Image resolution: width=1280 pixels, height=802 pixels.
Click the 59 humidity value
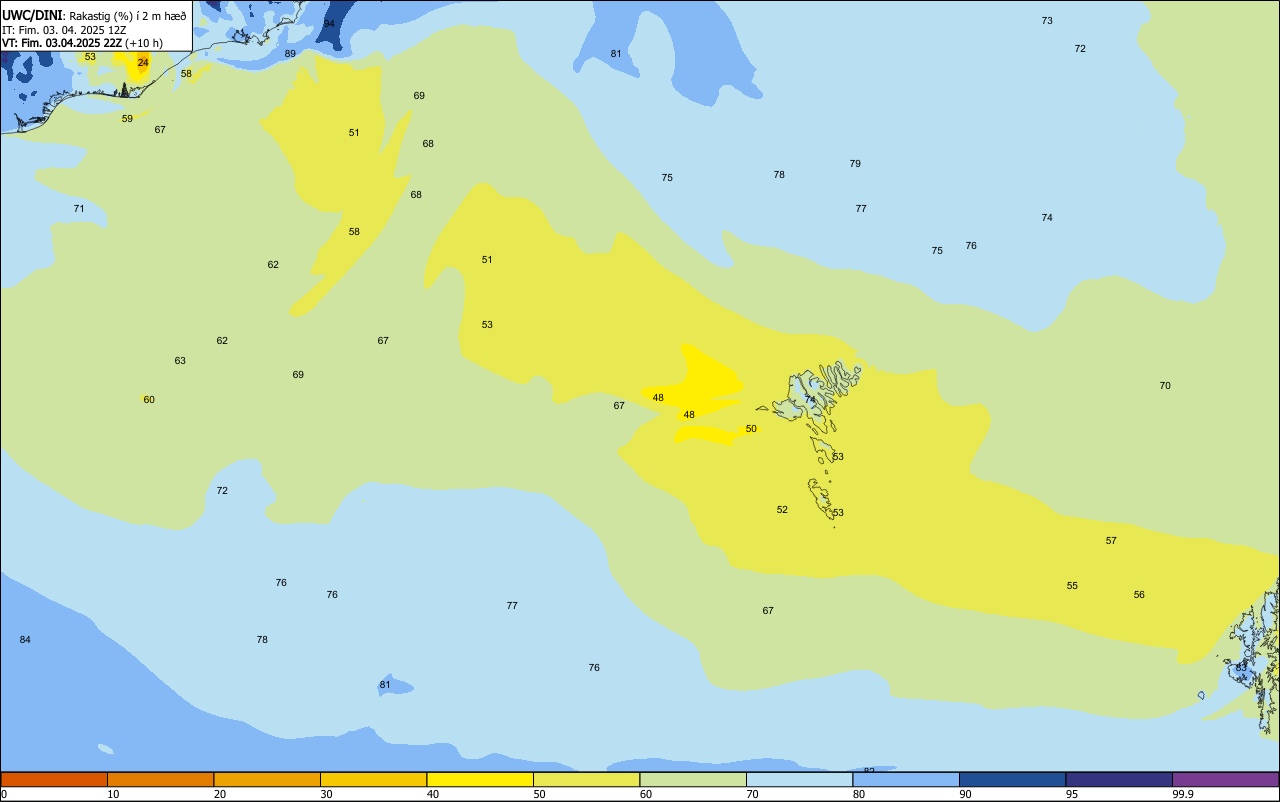(x=127, y=118)
